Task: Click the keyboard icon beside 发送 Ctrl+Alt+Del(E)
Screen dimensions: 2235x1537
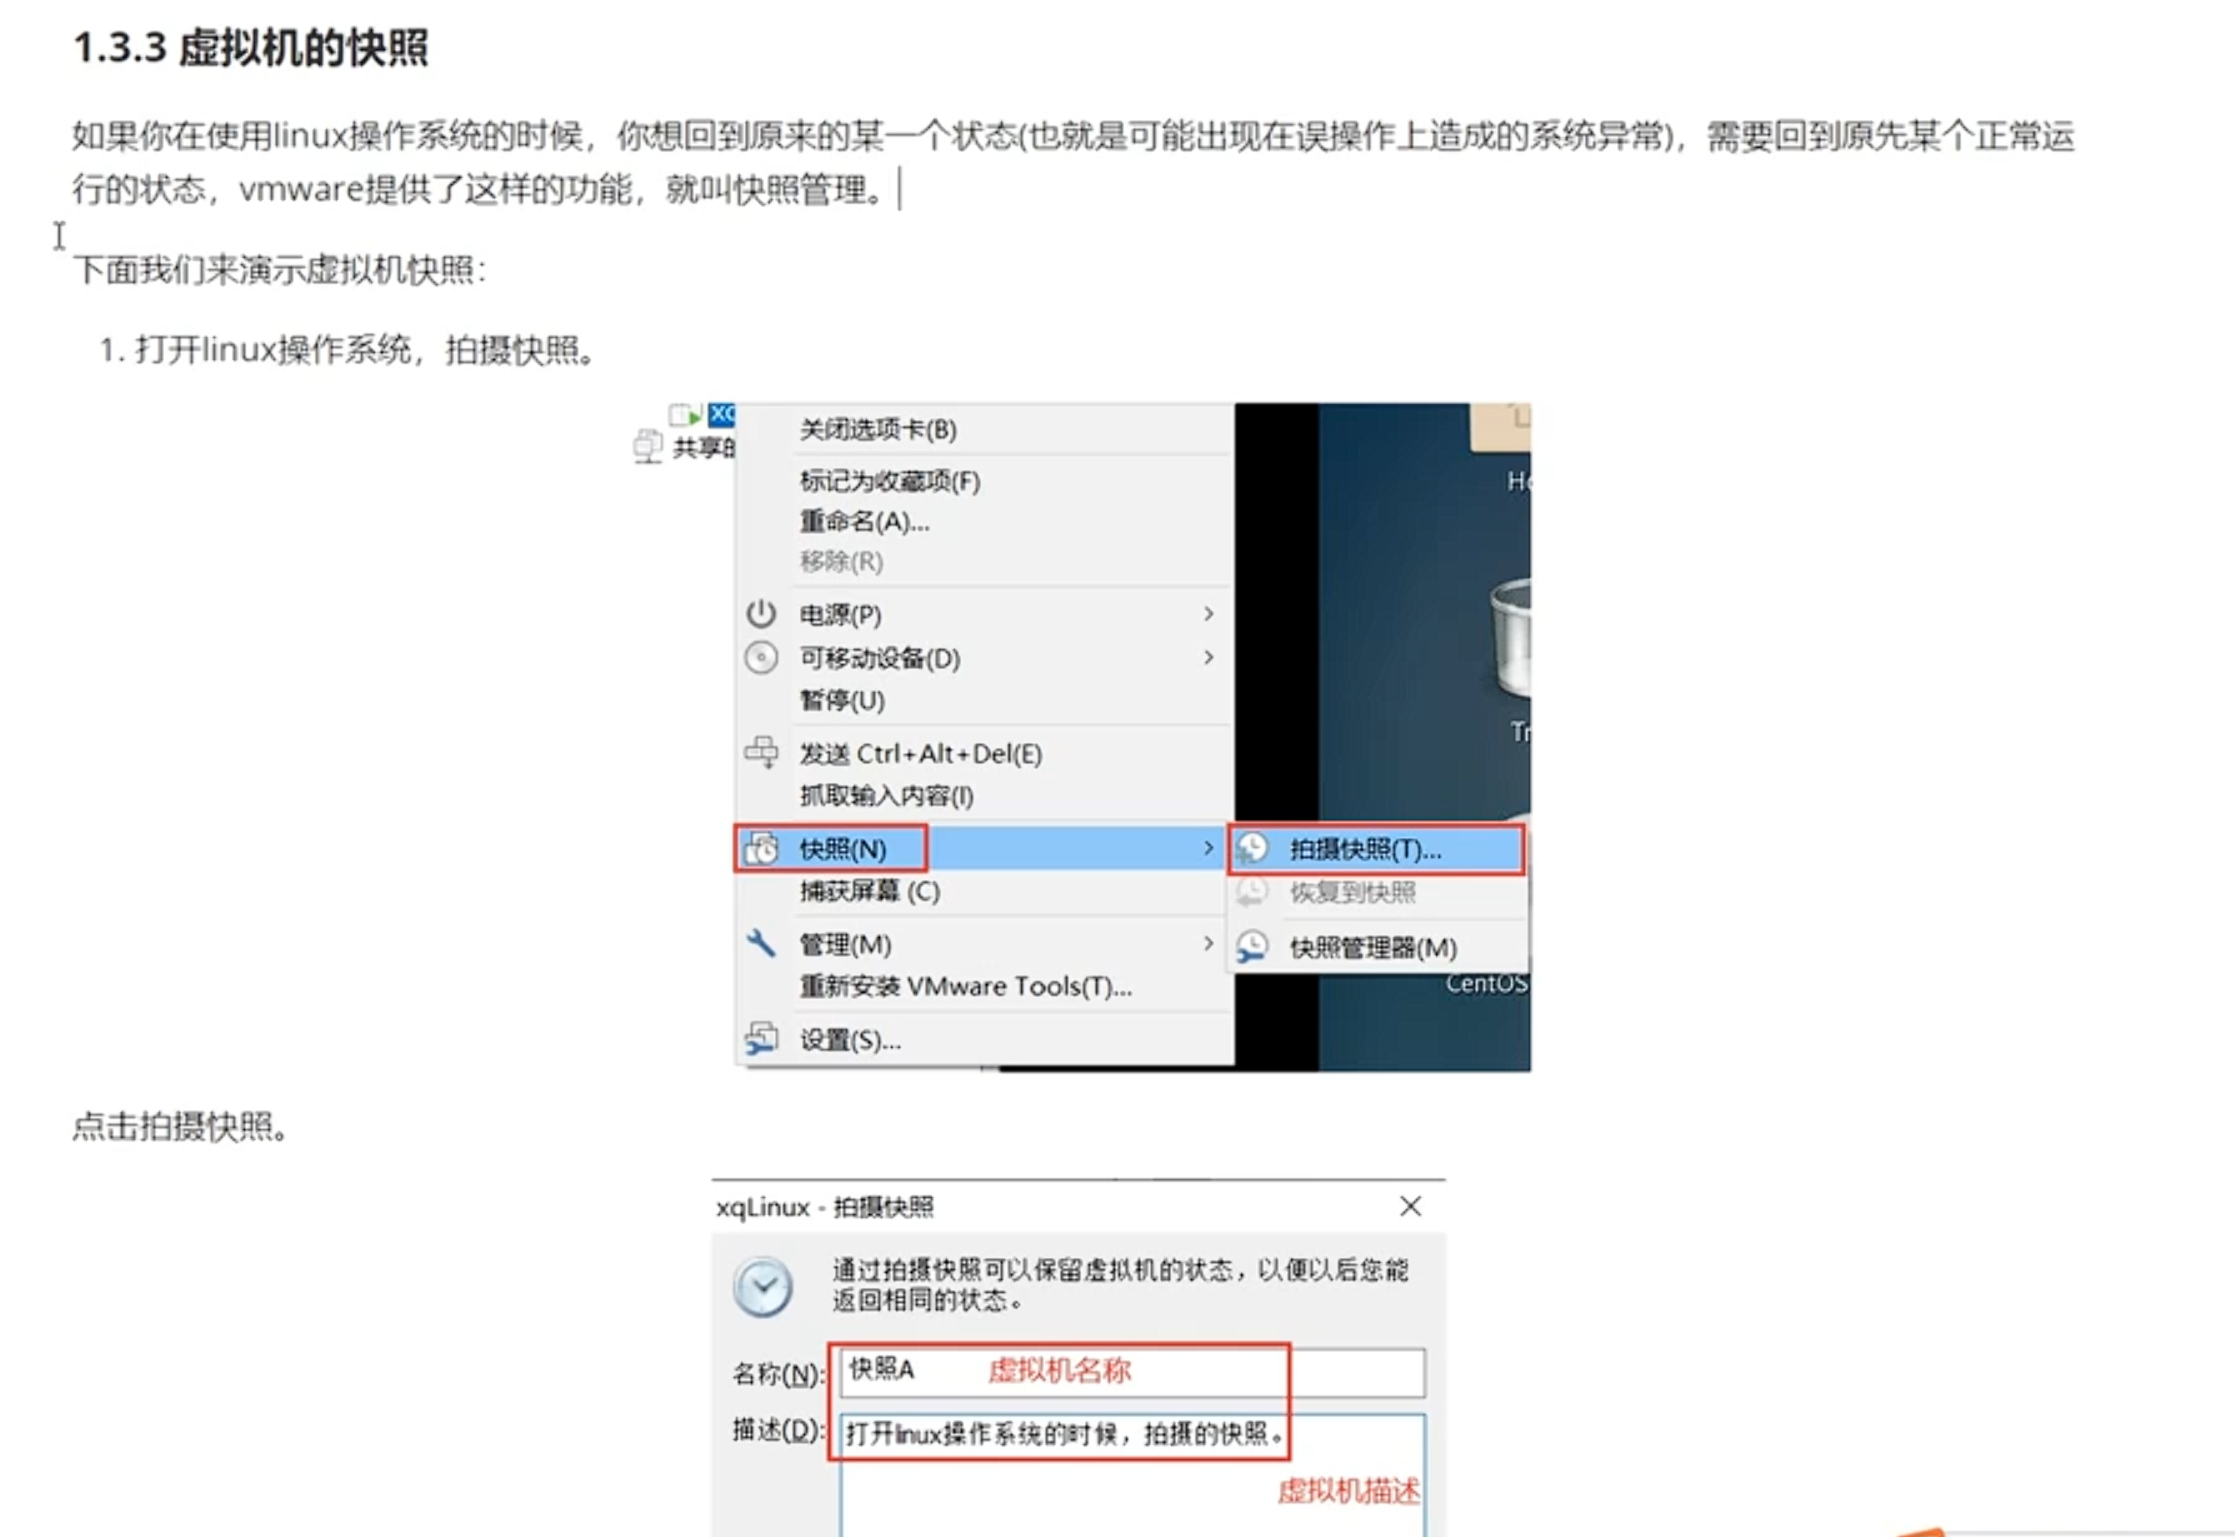Action: pyautogui.click(x=761, y=752)
